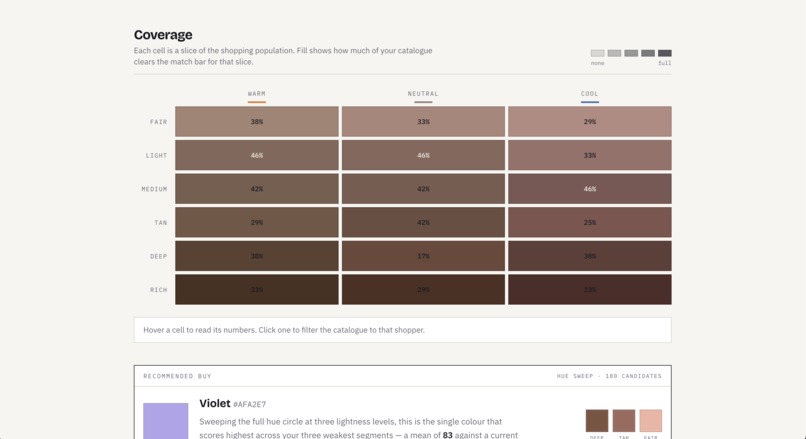
Task: Click the Fair segment swatch in recommendation
Action: (651, 420)
